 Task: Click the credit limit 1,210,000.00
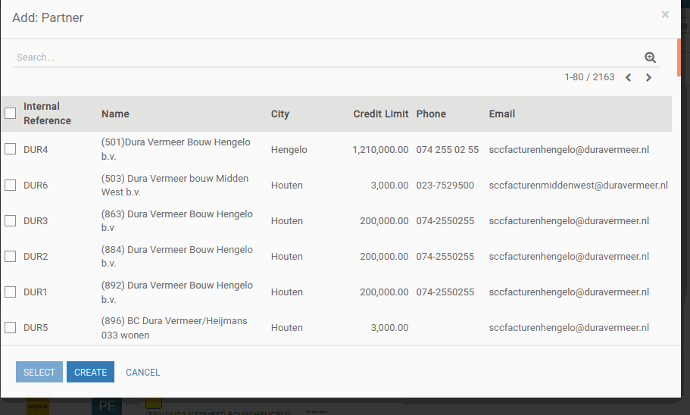click(x=380, y=150)
